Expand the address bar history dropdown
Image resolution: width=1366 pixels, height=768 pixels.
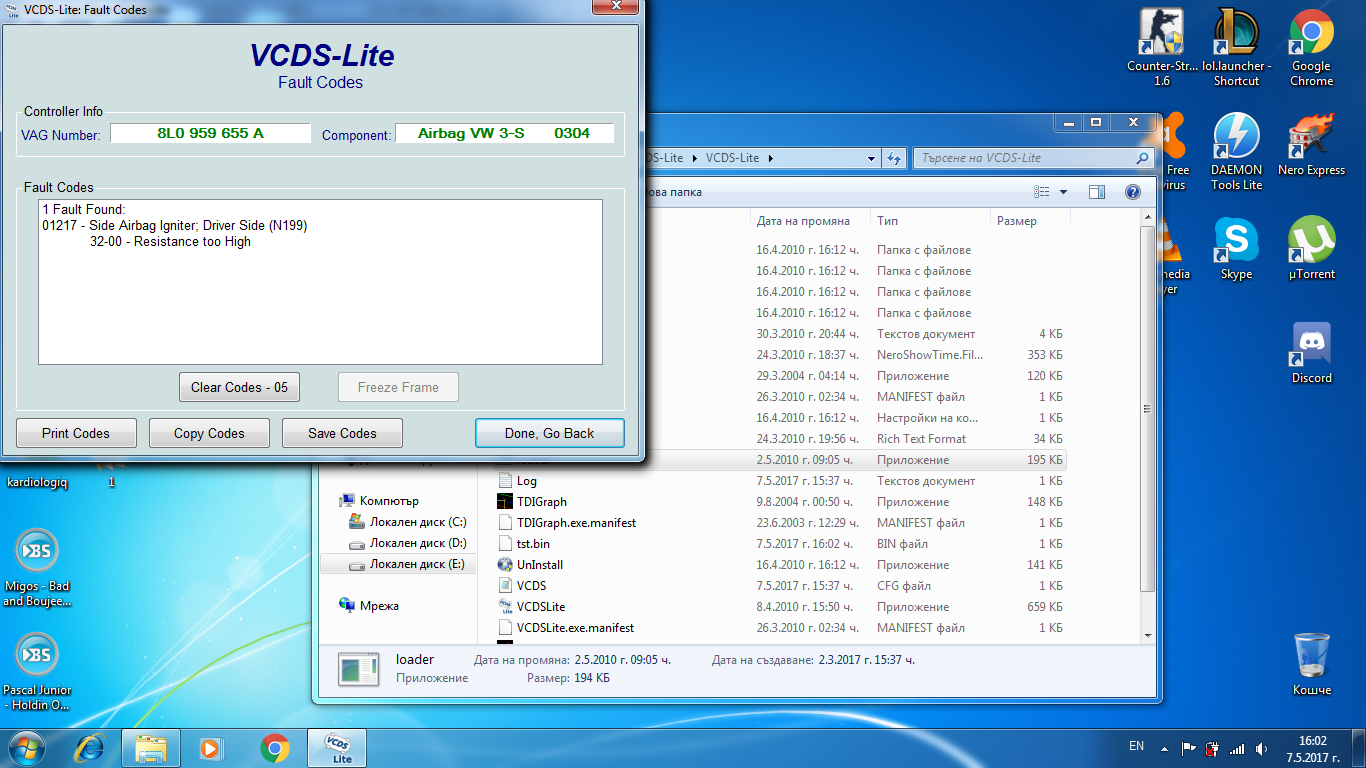click(872, 158)
